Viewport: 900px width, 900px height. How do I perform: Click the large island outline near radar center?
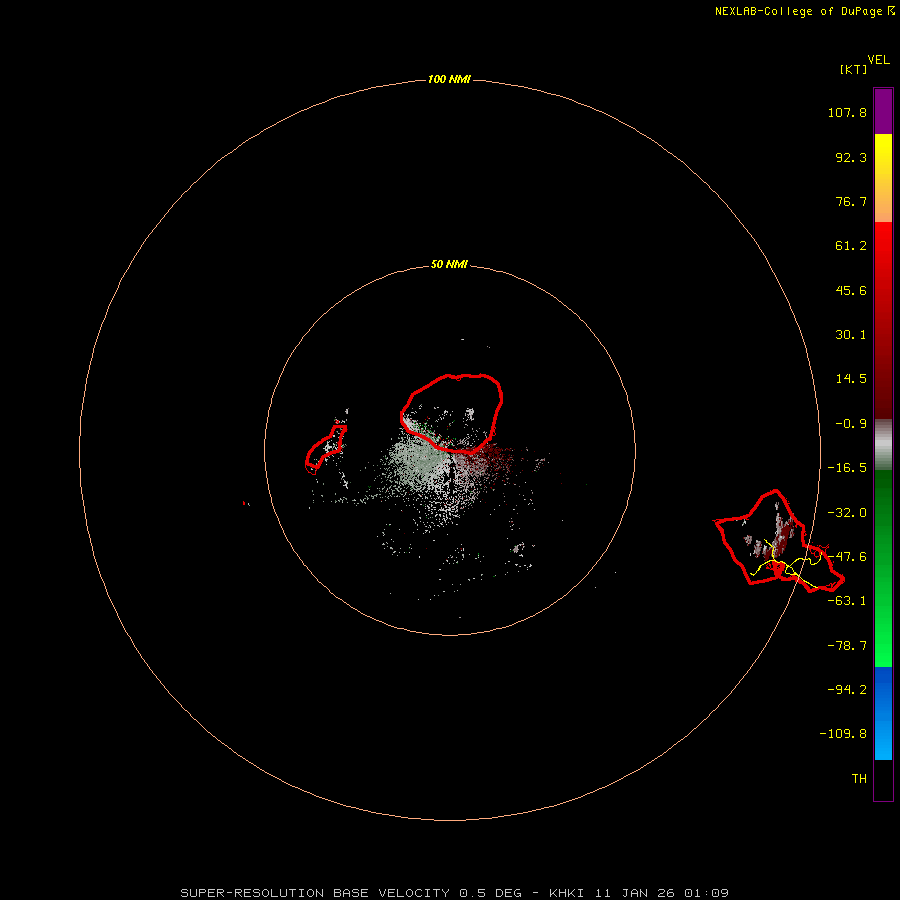452,413
